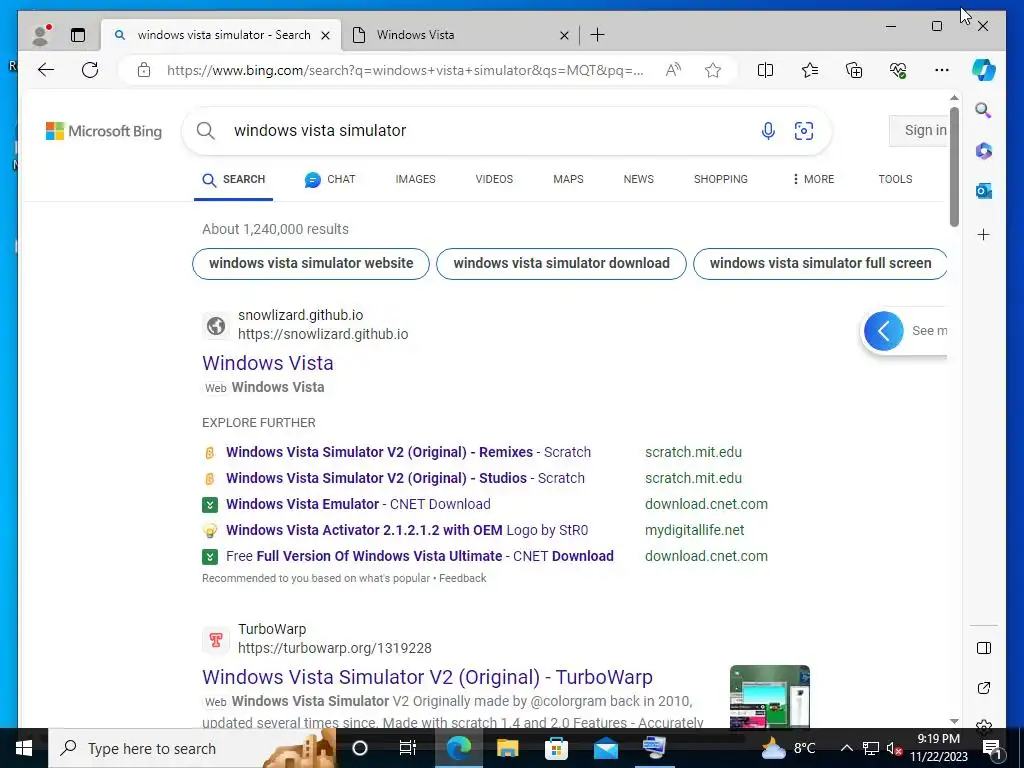Open the split screen icon

pyautogui.click(x=765, y=70)
